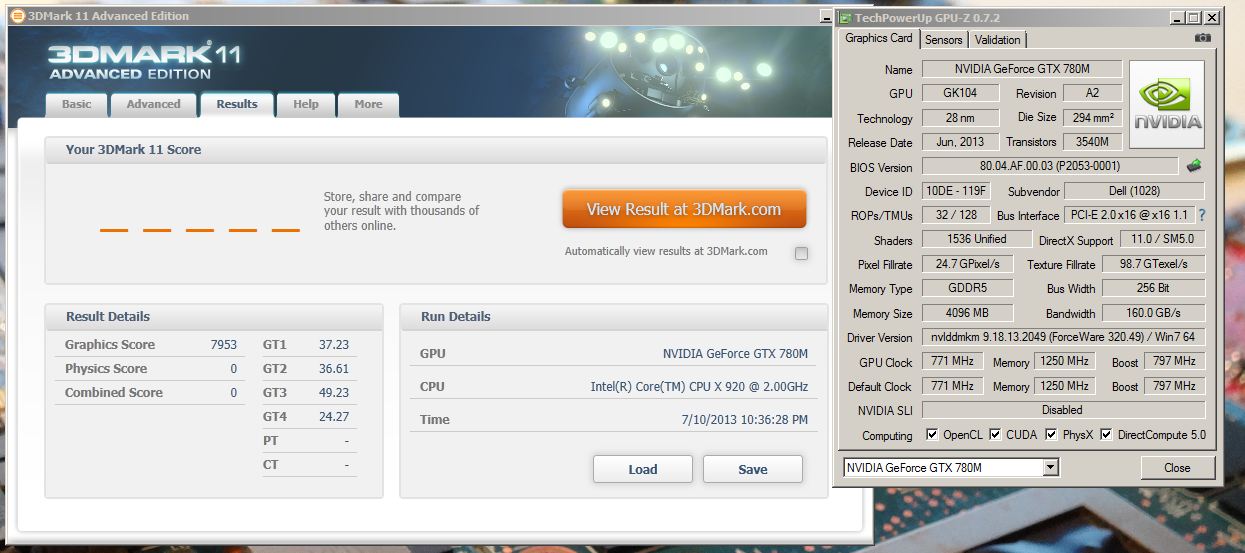Click the Bus Interface PCI-E field
This screenshot has height=553, width=1245.
[1129, 215]
